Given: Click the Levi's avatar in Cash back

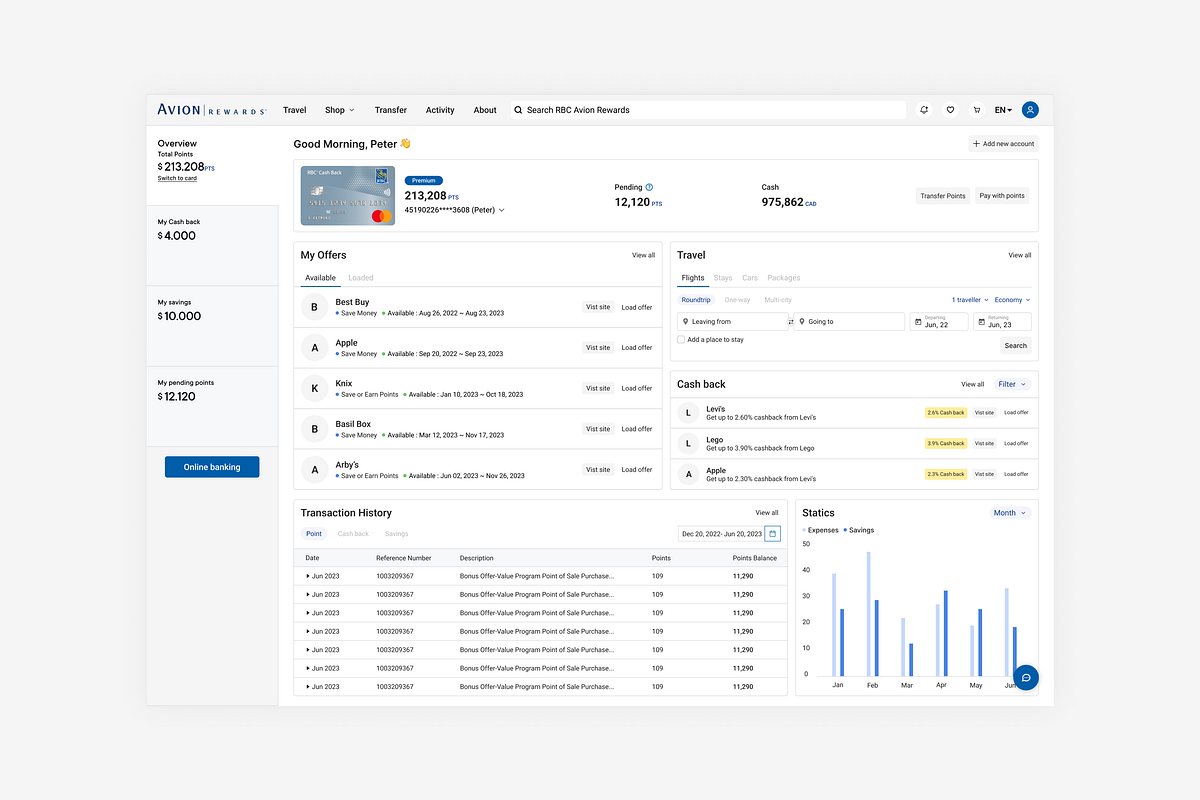Looking at the screenshot, I should 688,412.
